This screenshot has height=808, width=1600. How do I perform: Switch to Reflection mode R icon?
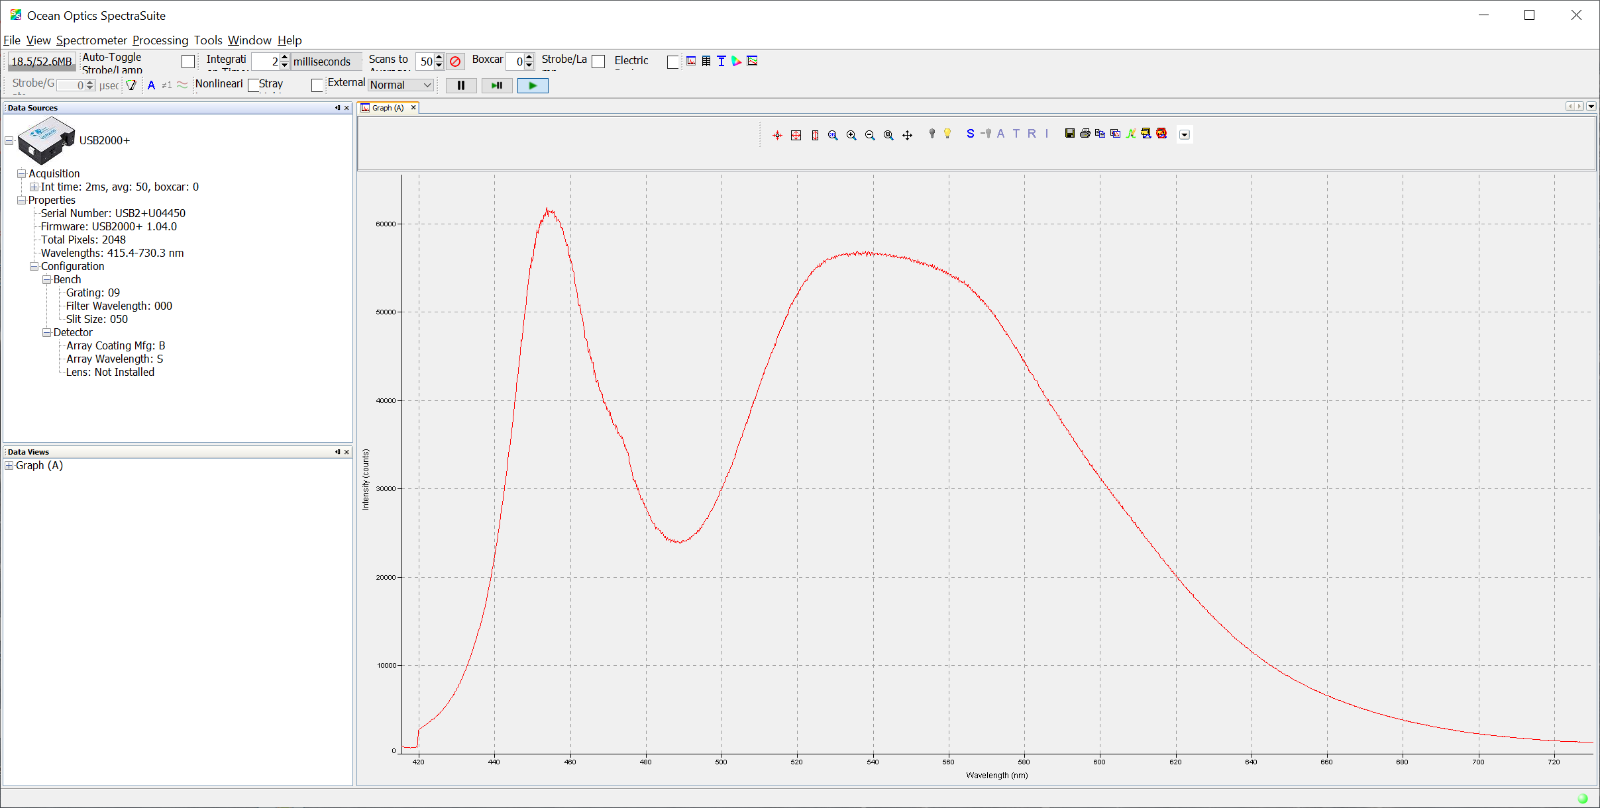click(x=1032, y=133)
